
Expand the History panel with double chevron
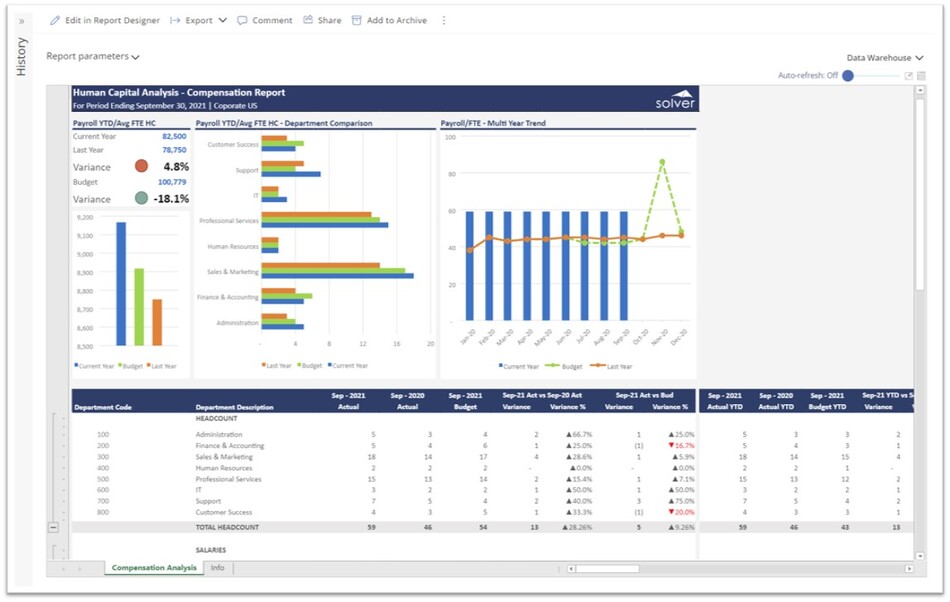click(x=22, y=20)
